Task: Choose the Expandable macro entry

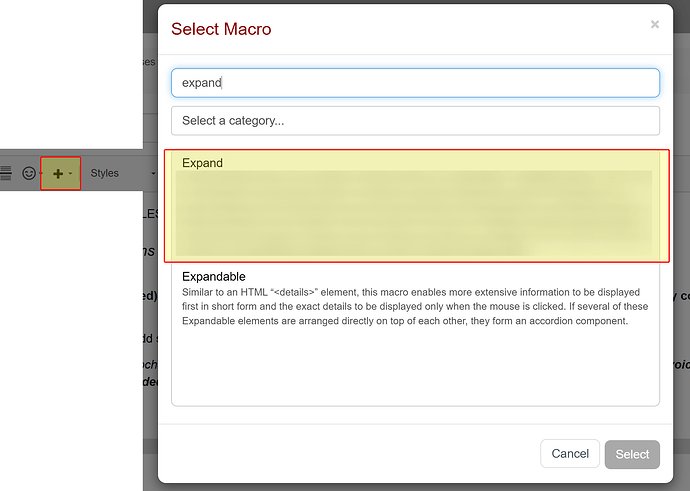Action: pos(415,298)
